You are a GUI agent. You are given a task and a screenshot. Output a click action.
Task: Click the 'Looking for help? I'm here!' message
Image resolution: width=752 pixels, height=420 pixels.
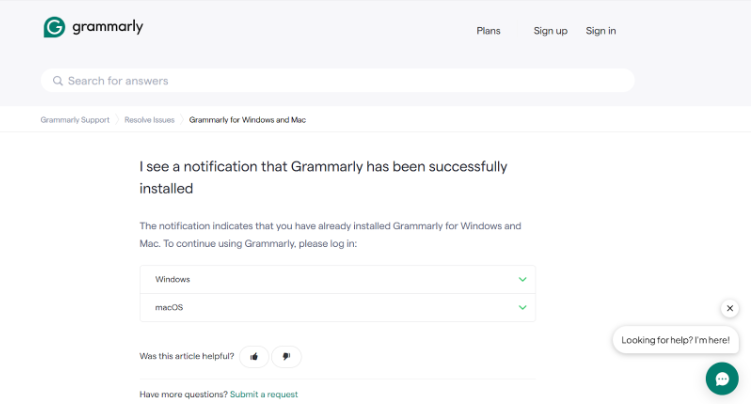click(675, 340)
